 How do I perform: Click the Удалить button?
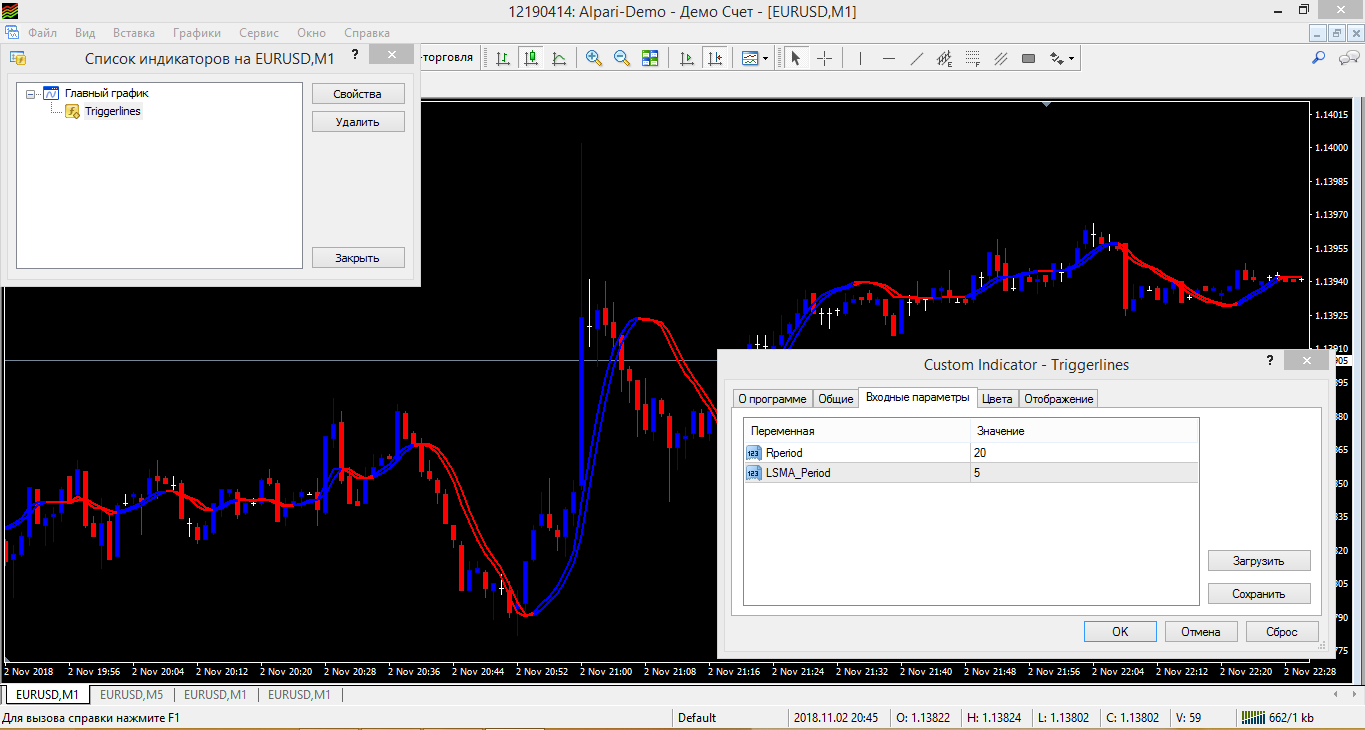358,122
